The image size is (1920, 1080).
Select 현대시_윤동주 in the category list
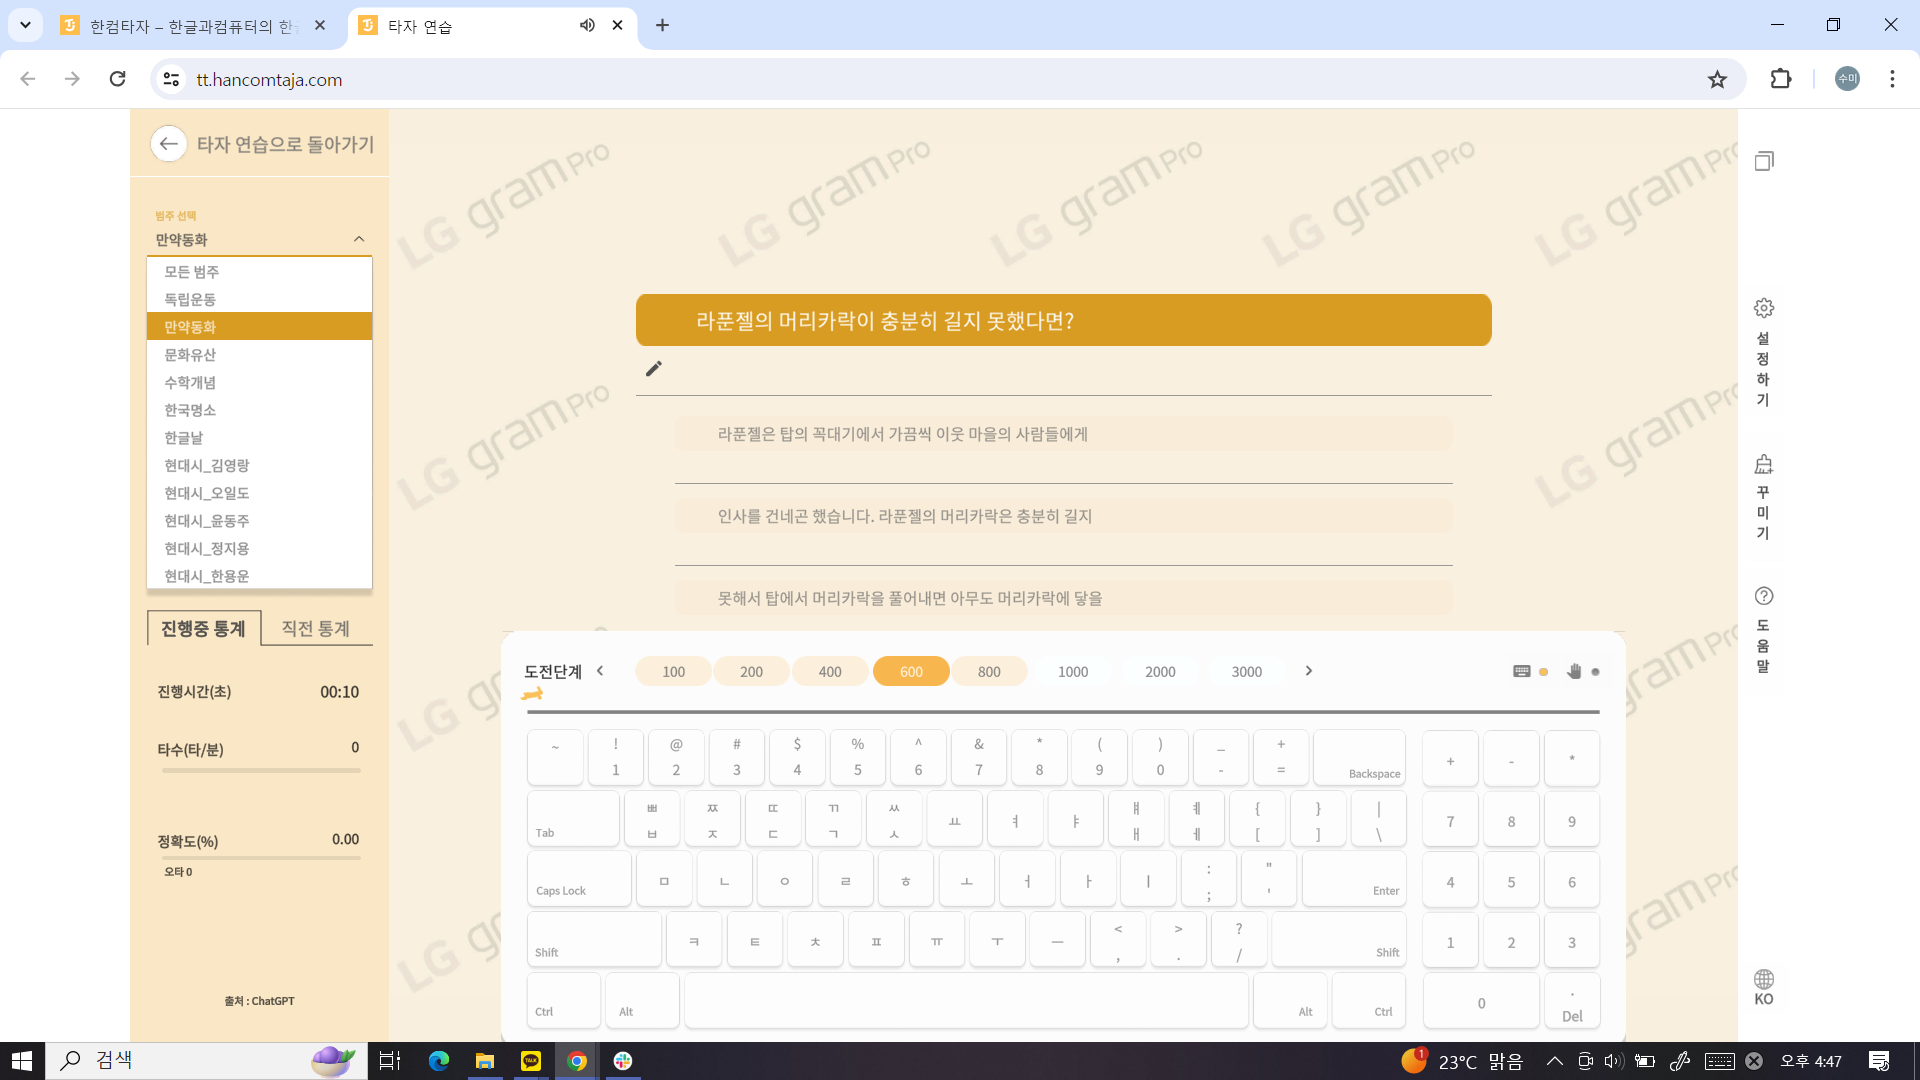pos(207,521)
